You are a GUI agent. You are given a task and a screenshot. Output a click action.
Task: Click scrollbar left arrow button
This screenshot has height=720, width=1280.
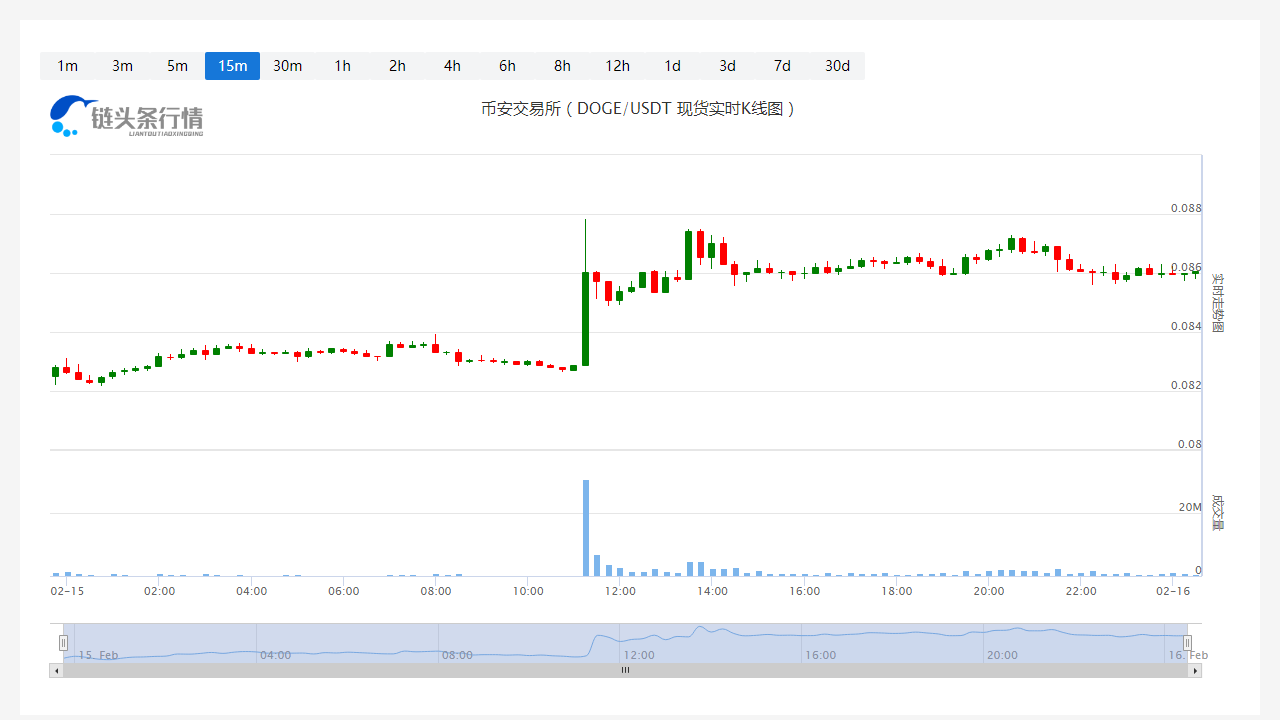[55, 671]
